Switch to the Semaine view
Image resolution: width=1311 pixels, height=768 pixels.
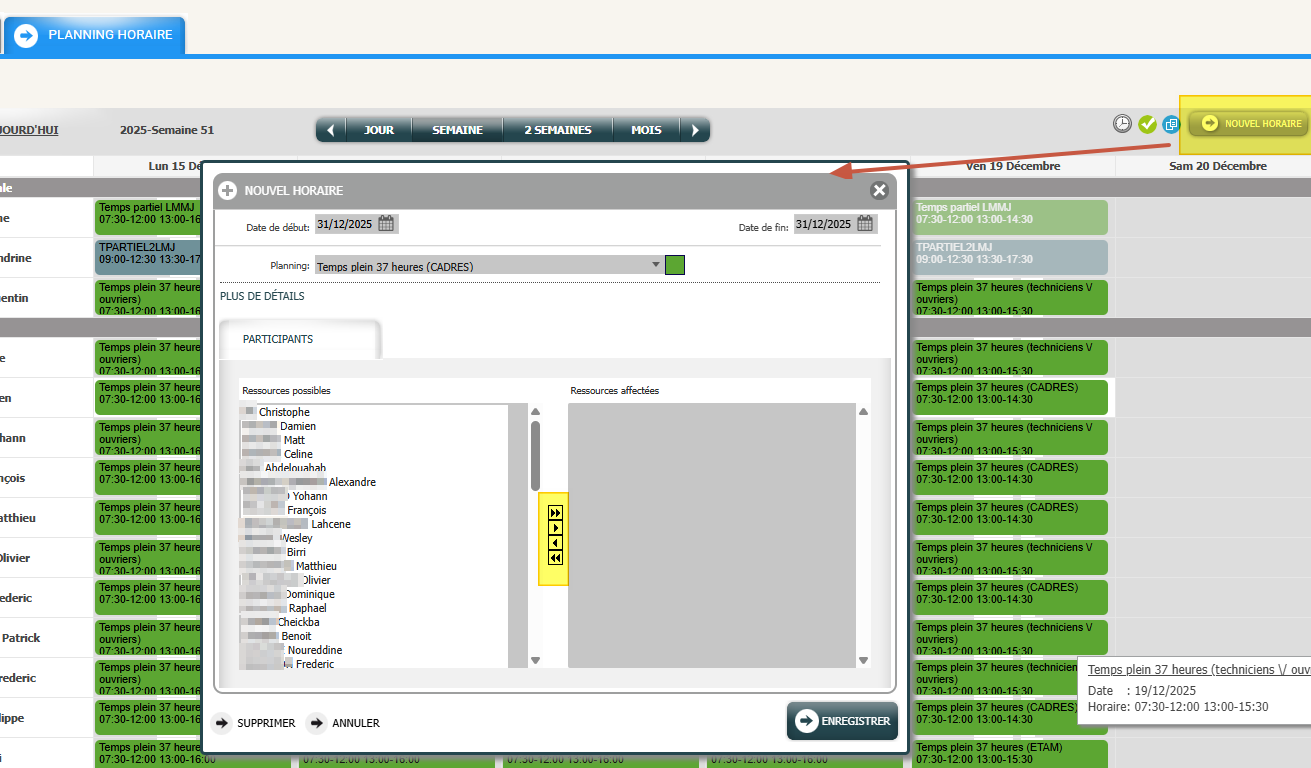pyautogui.click(x=457, y=130)
